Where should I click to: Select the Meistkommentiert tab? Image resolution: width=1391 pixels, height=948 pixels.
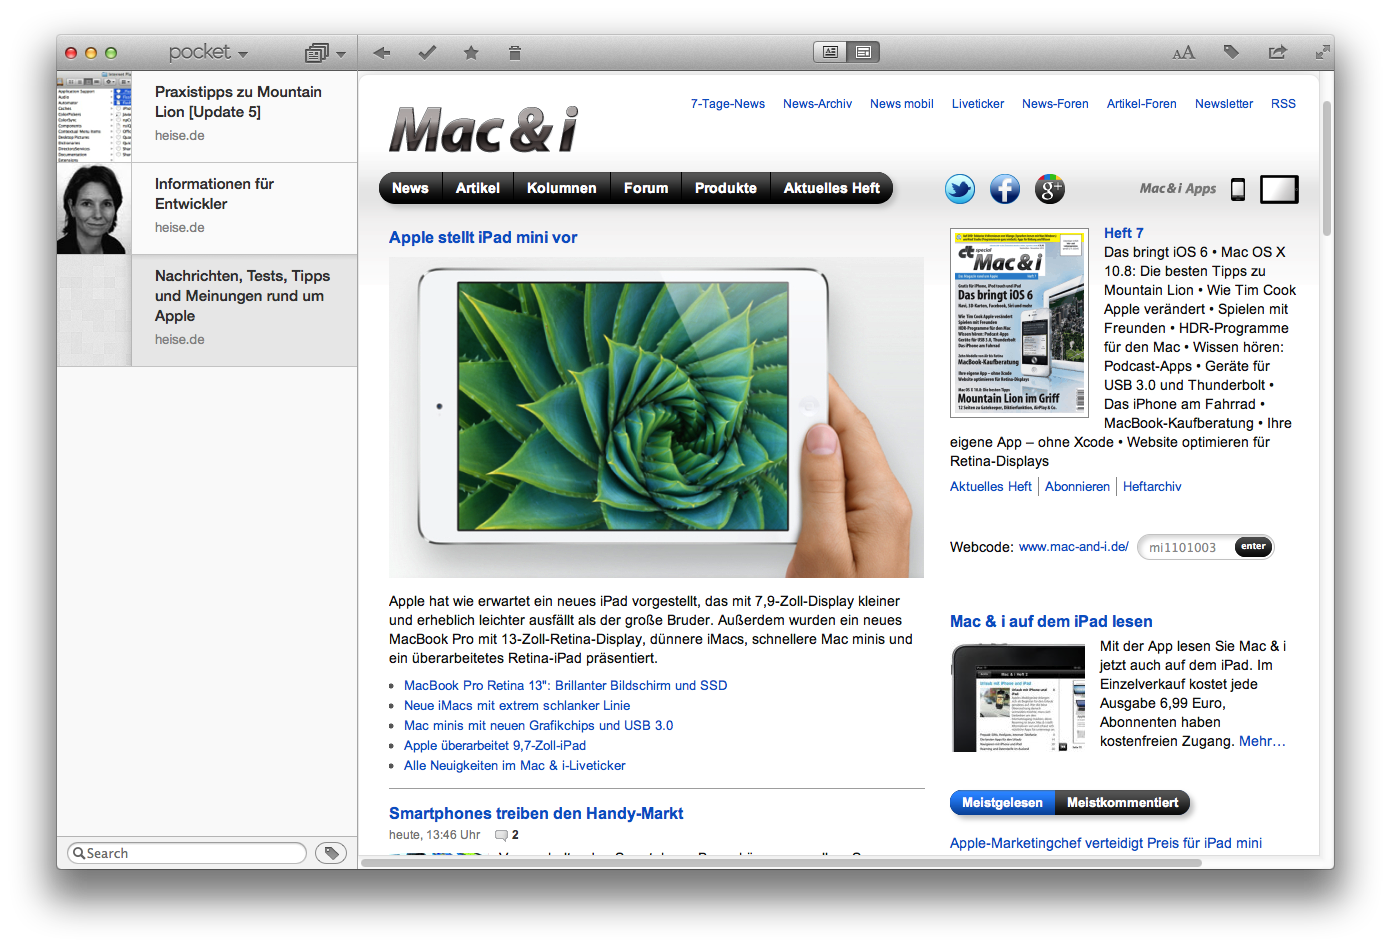[x=1123, y=803]
